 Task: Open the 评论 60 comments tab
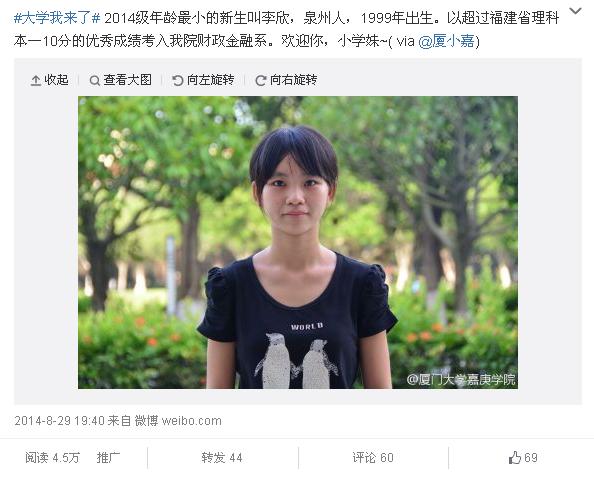pyautogui.click(x=373, y=458)
